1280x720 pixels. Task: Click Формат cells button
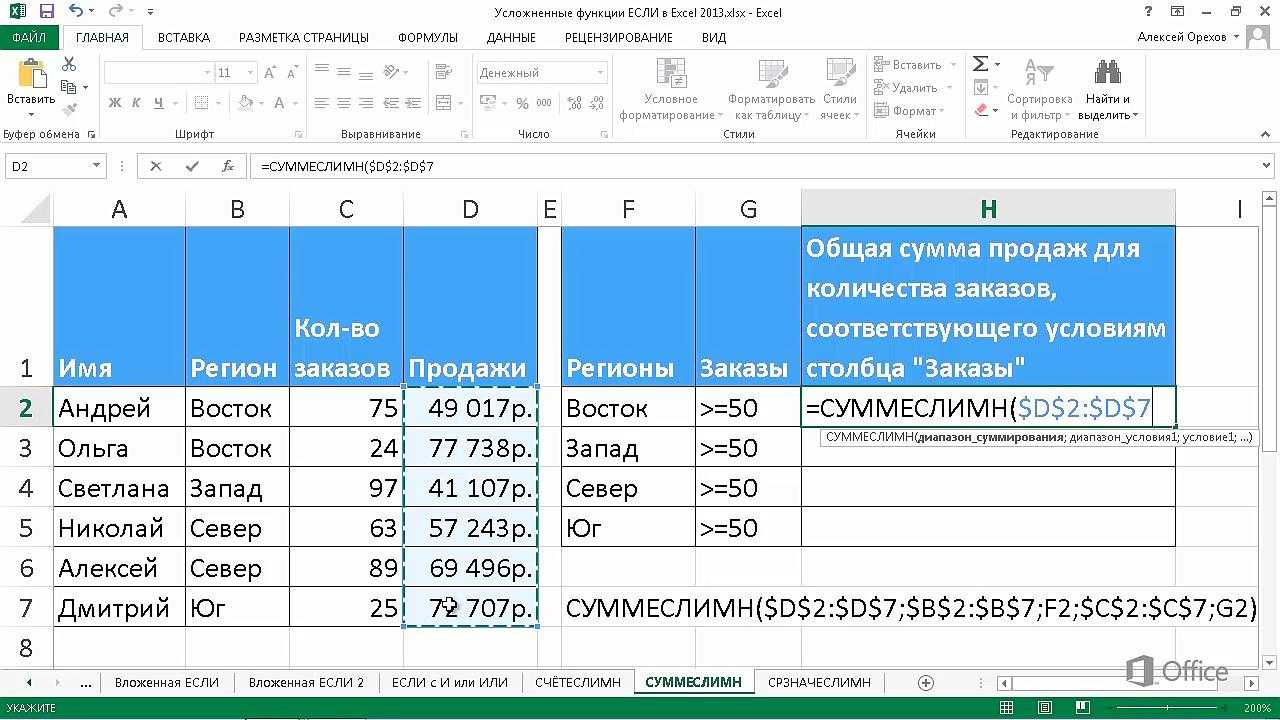coord(909,111)
